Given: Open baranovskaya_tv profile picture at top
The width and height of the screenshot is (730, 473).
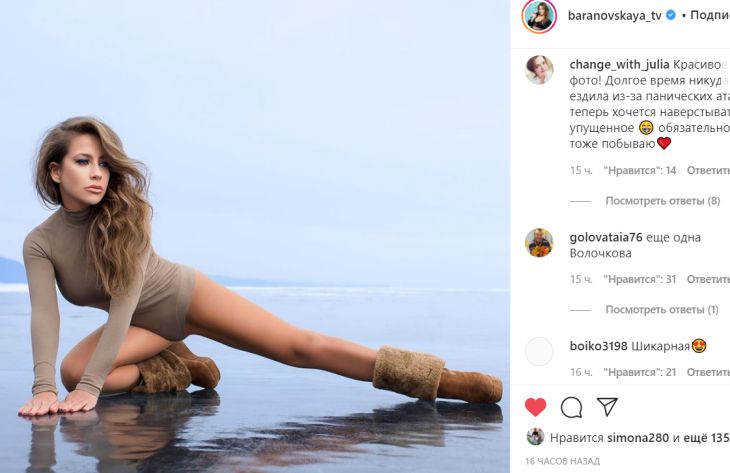Looking at the screenshot, I should tap(539, 16).
